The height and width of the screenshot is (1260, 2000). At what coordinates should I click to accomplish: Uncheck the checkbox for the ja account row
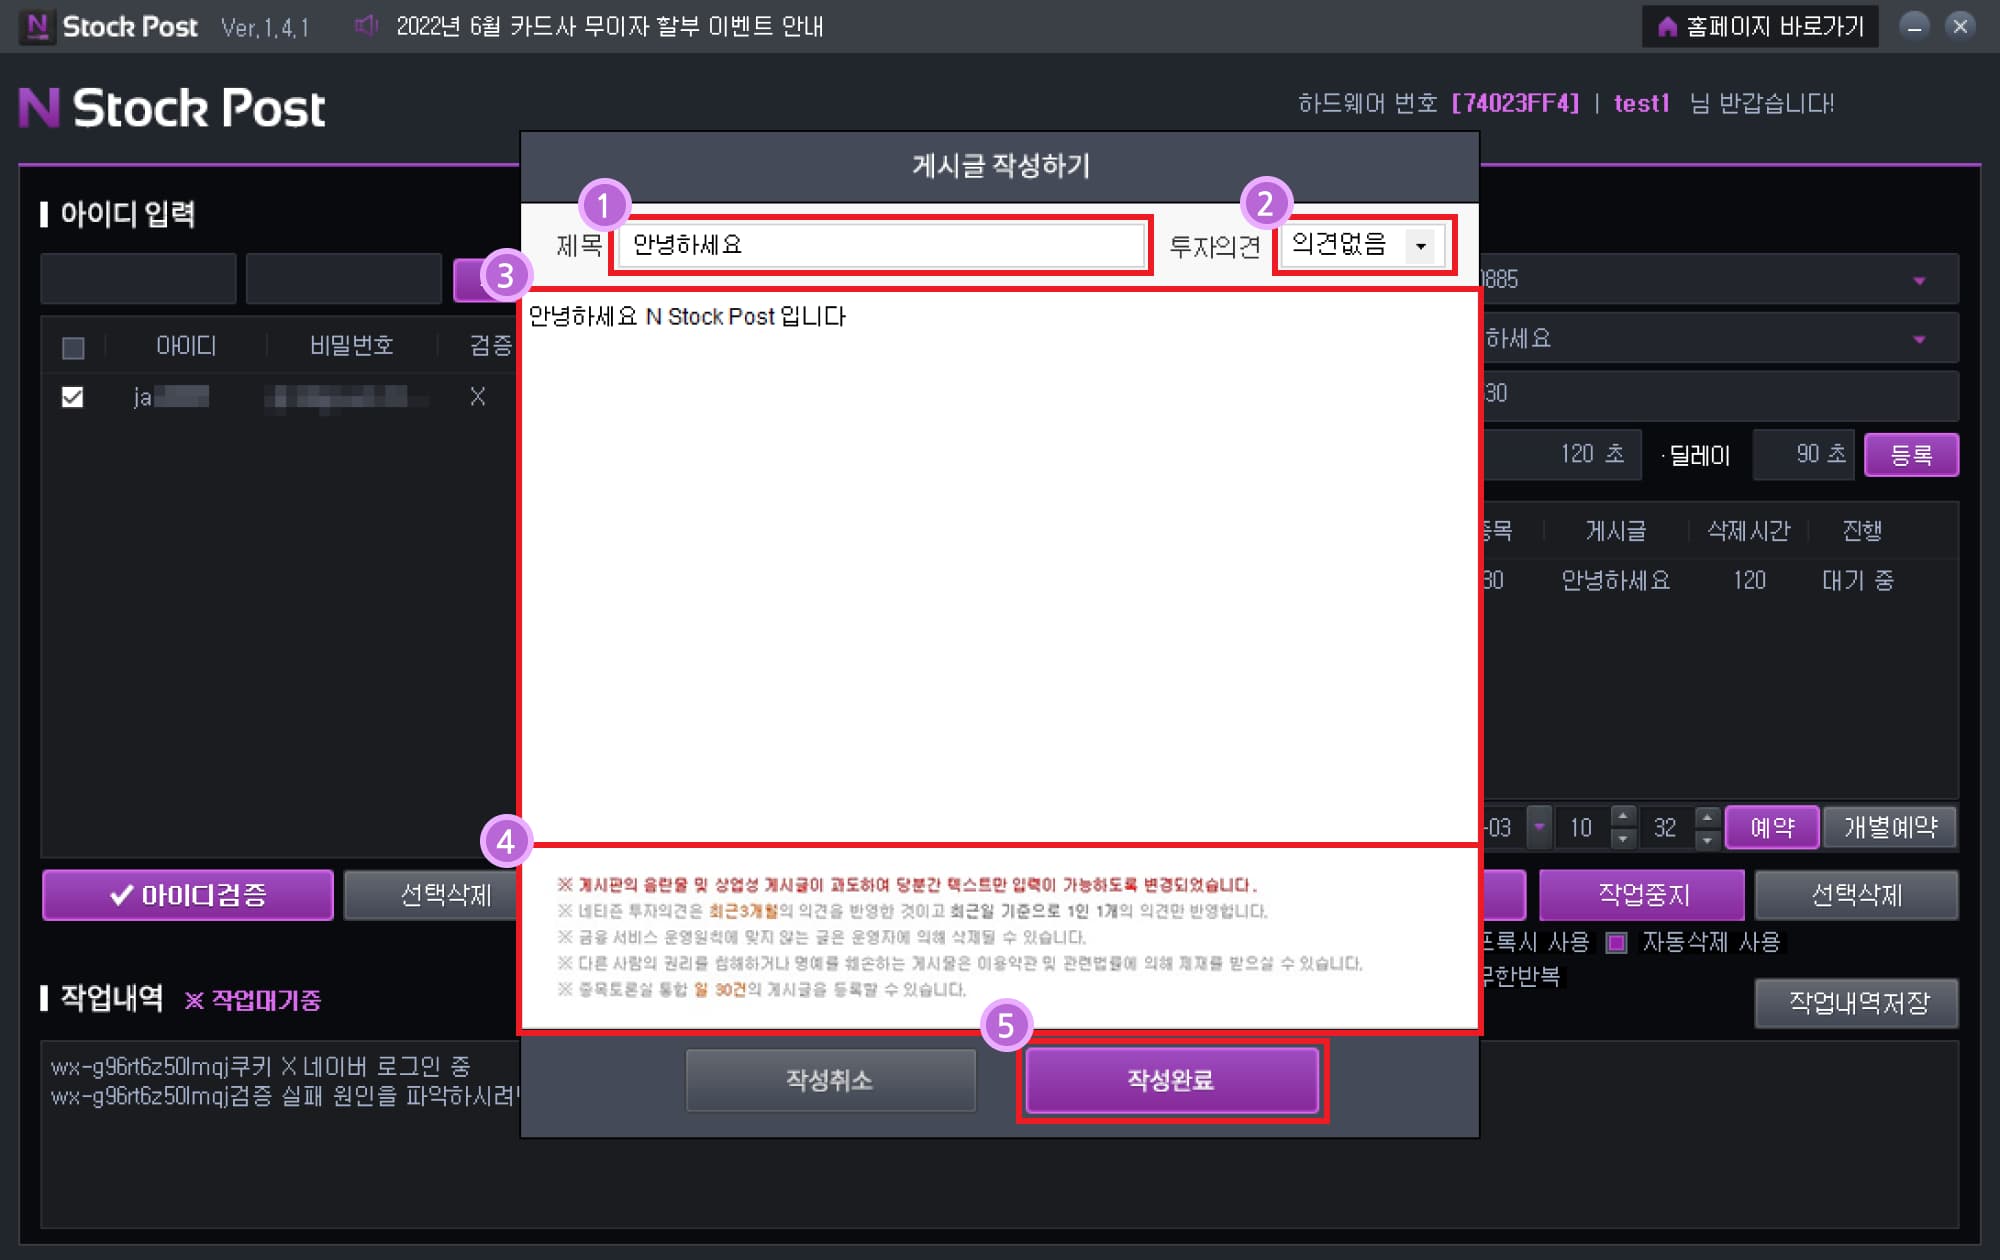73,397
